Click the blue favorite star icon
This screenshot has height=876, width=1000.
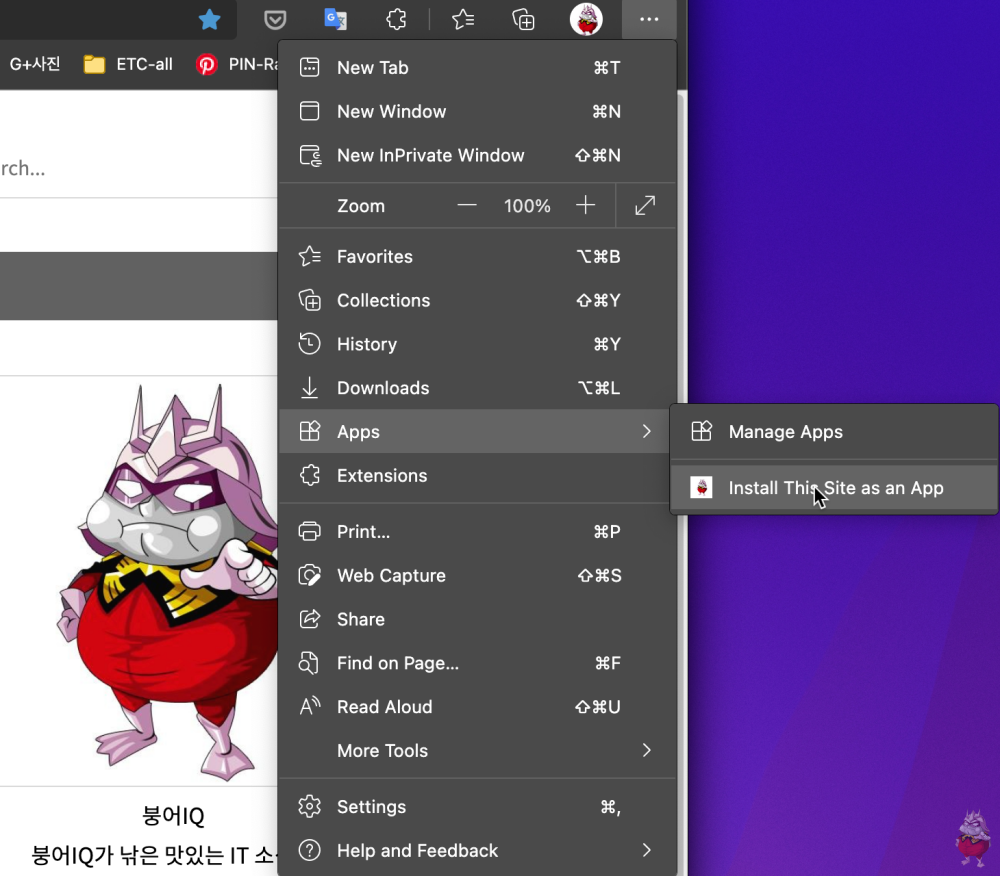[x=209, y=20]
